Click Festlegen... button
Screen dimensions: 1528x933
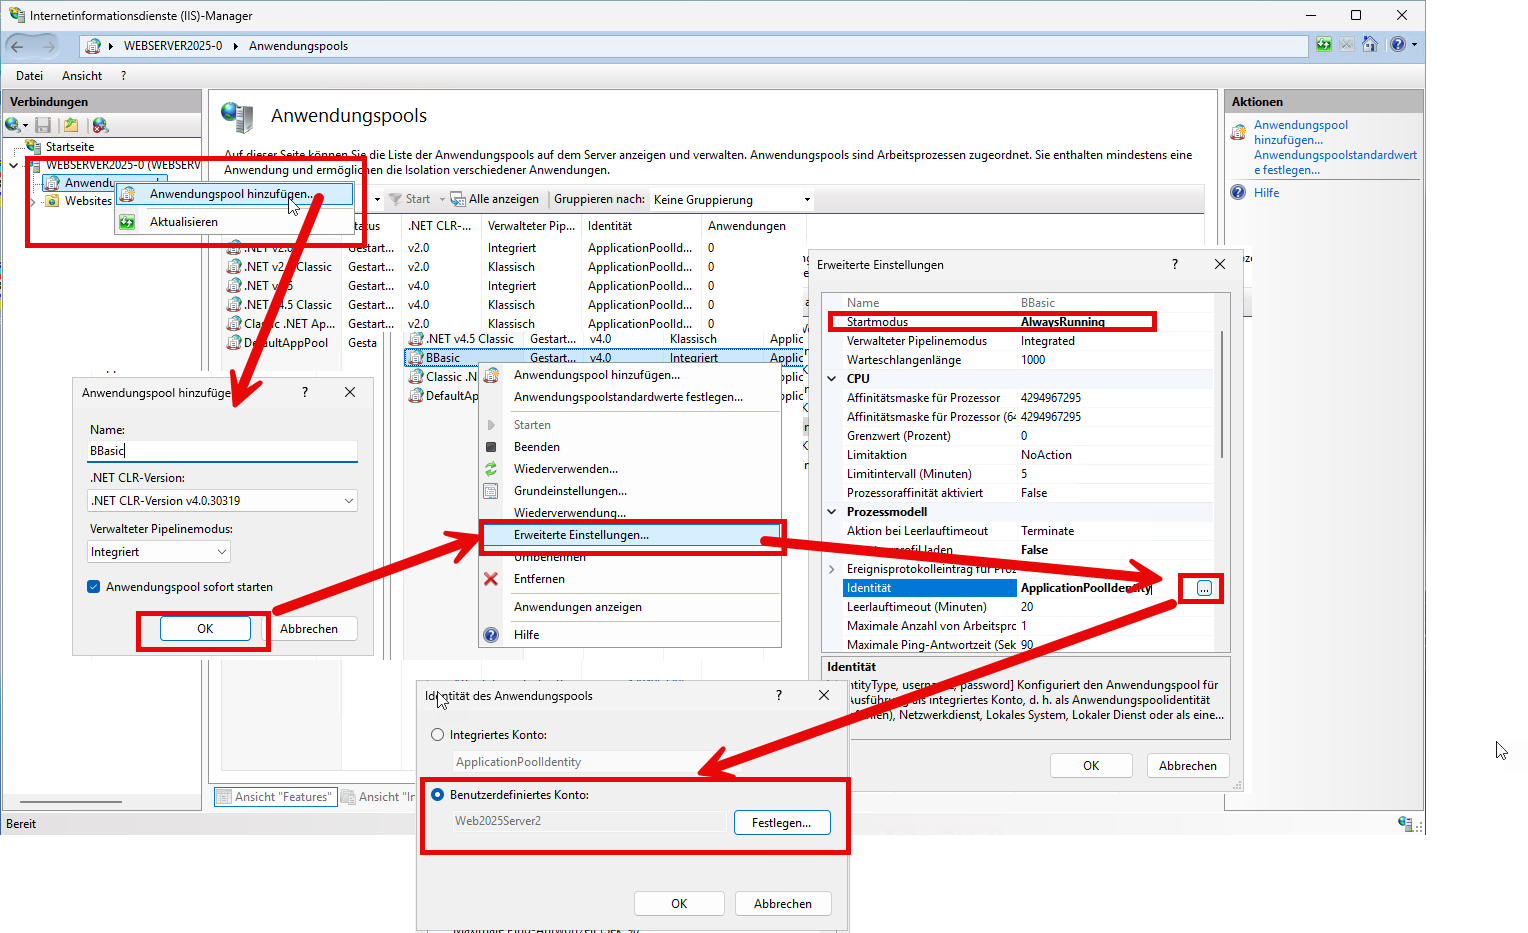click(x=782, y=823)
